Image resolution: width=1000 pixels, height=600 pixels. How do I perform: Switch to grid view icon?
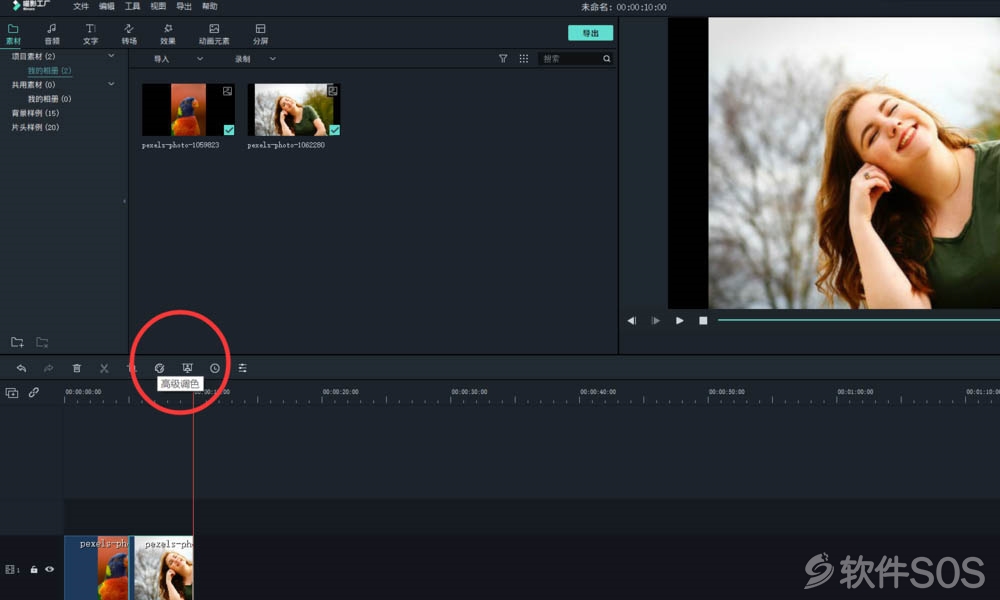click(524, 59)
